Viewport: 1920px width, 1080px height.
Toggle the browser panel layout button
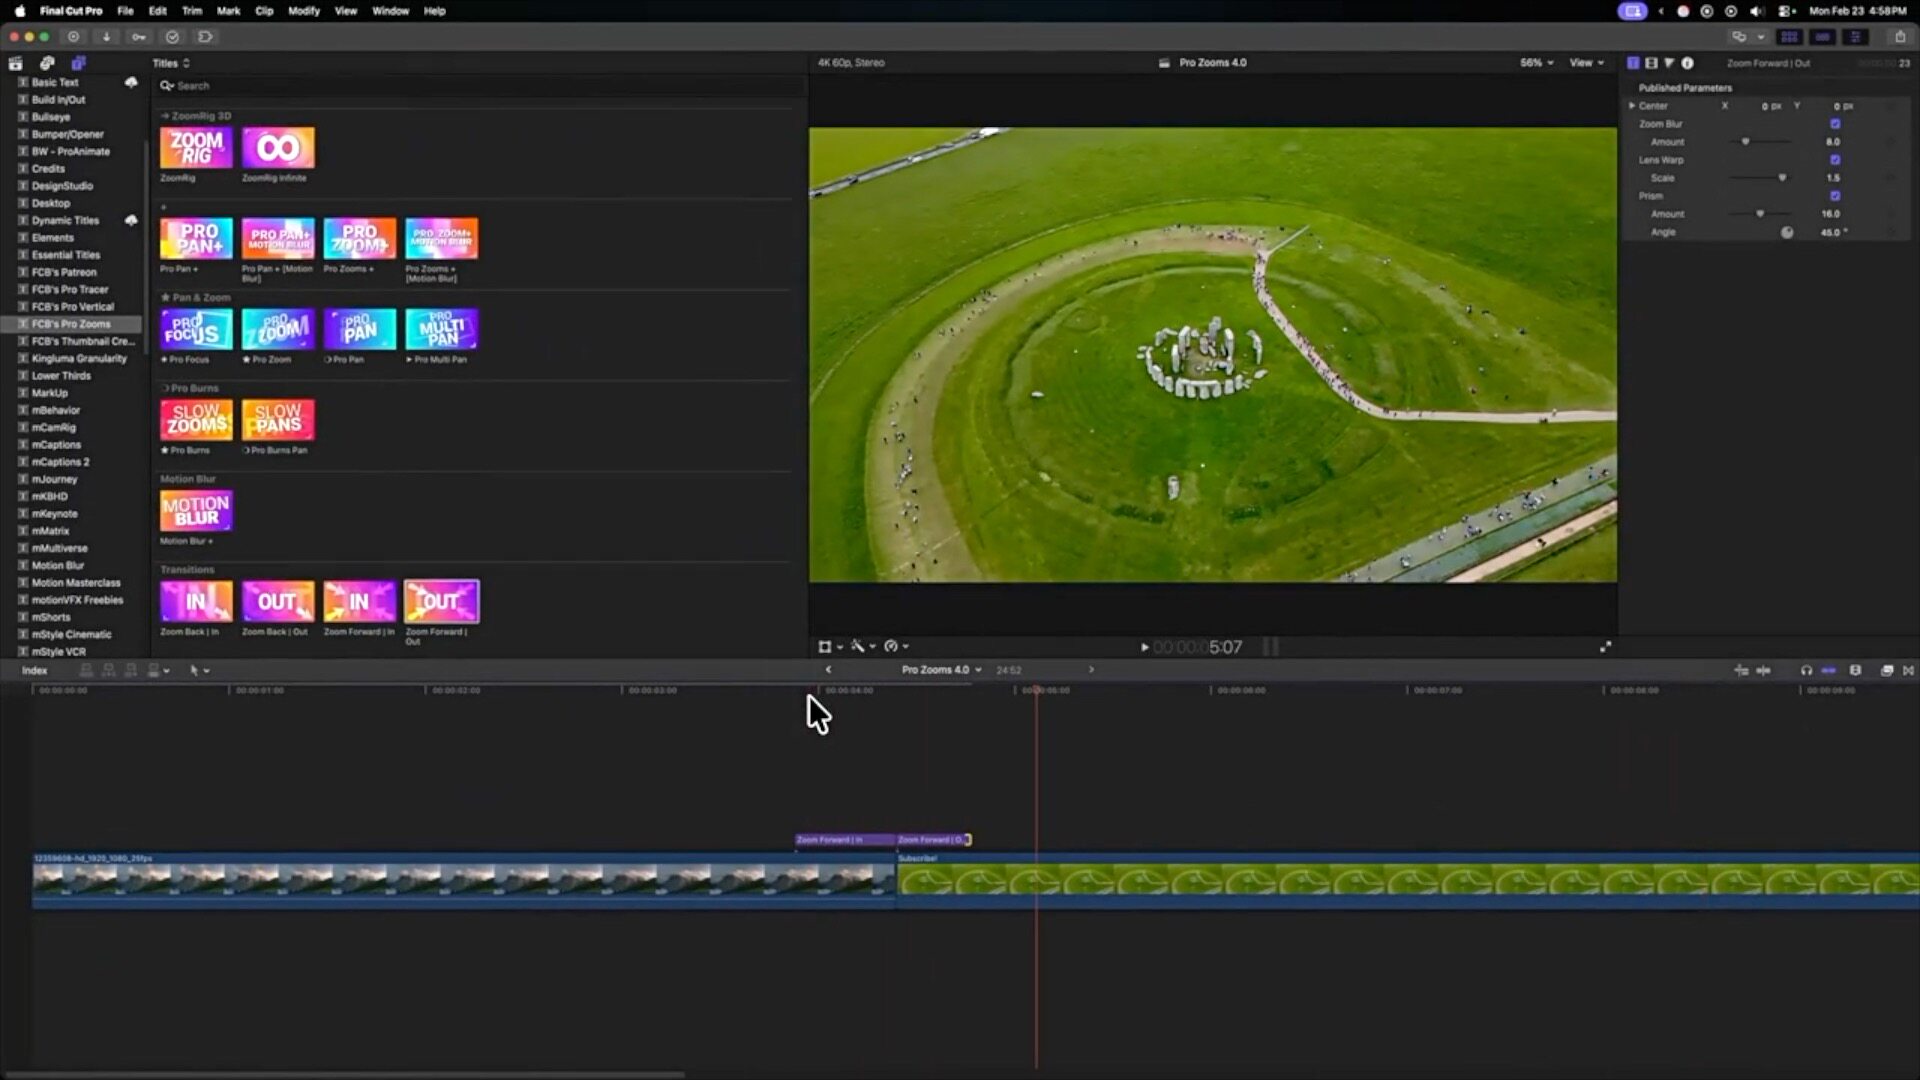1789,37
